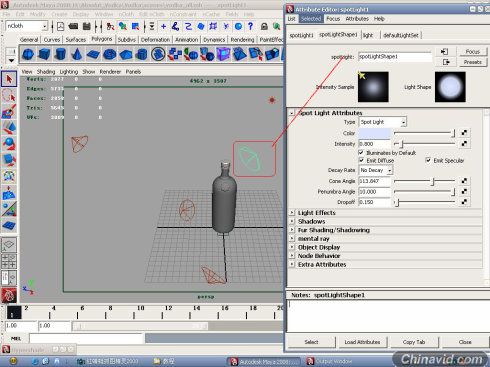Click the input connection arrow icon beside spotLight name
The height and width of the screenshot is (367, 490).
coord(444,52)
